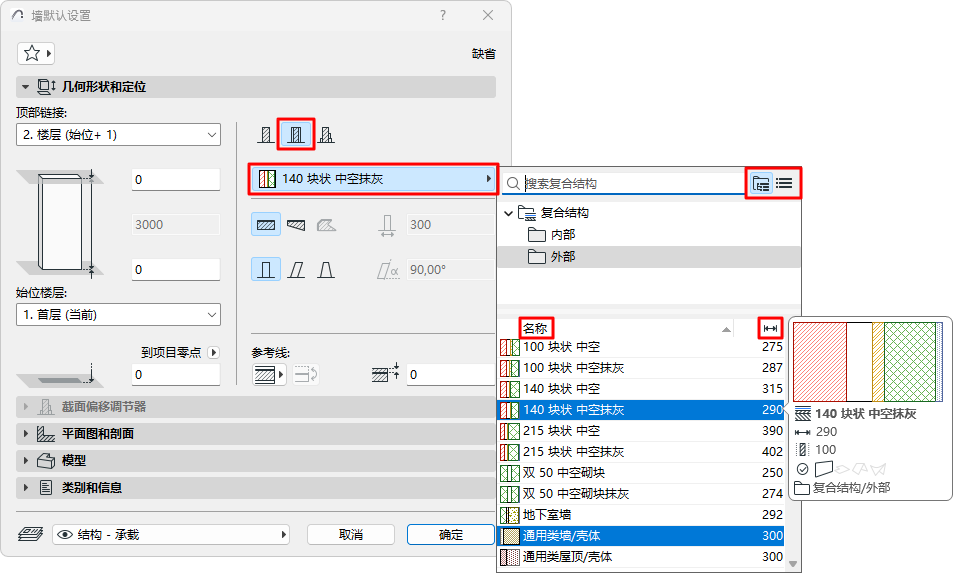
Task: Choose 215 块状 中空 composite
Action: tap(641, 431)
